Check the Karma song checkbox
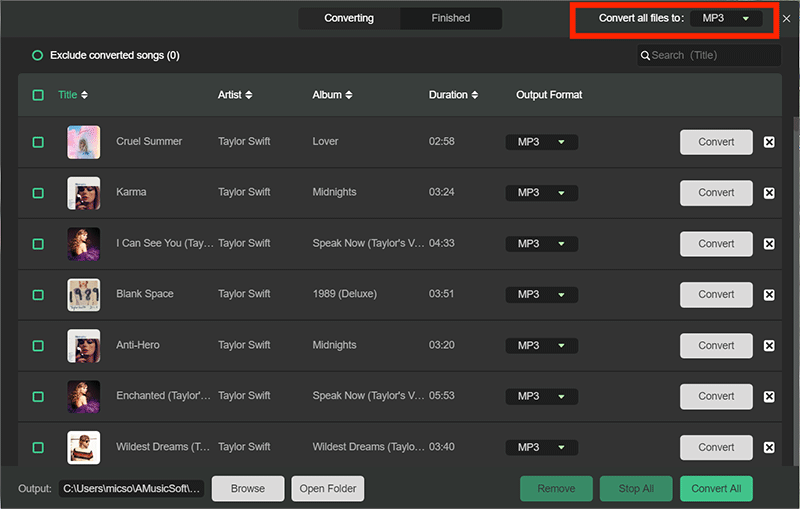The width and height of the screenshot is (800, 509). click(x=38, y=193)
